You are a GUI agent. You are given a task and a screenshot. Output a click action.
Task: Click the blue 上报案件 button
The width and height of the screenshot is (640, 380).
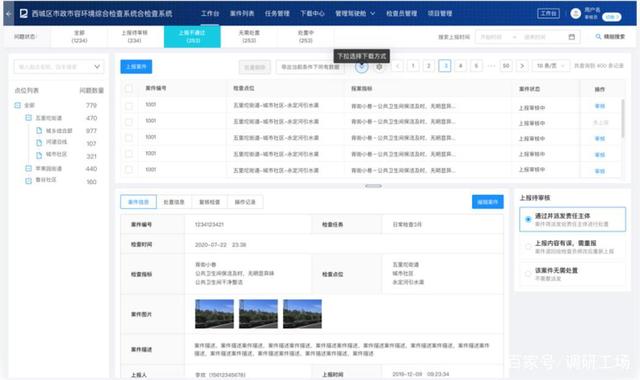(136, 67)
